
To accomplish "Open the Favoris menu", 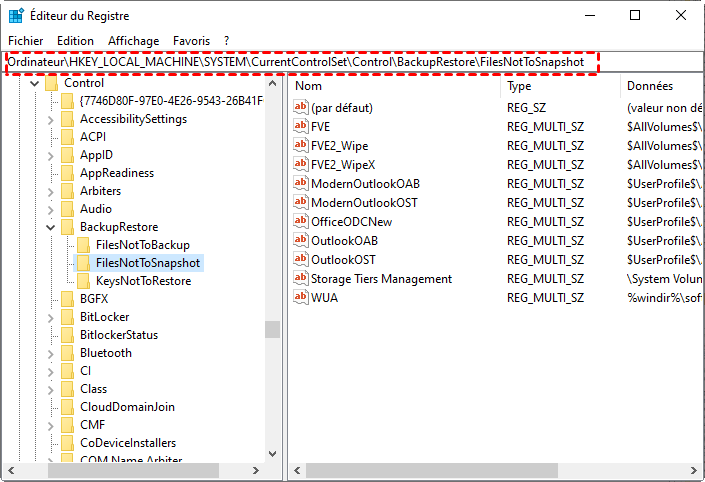I will point(192,41).
